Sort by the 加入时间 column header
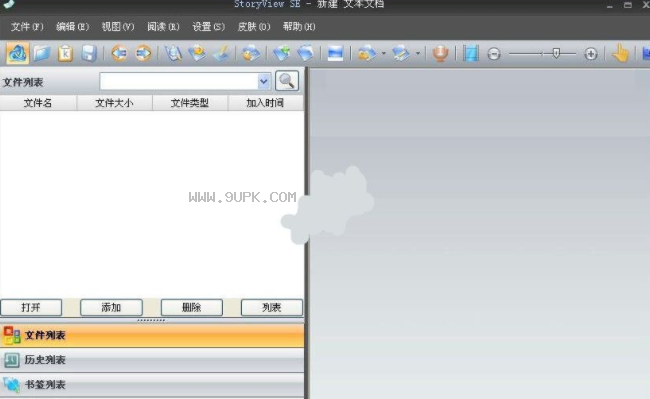Image resolution: width=650 pixels, height=399 pixels. click(x=265, y=103)
